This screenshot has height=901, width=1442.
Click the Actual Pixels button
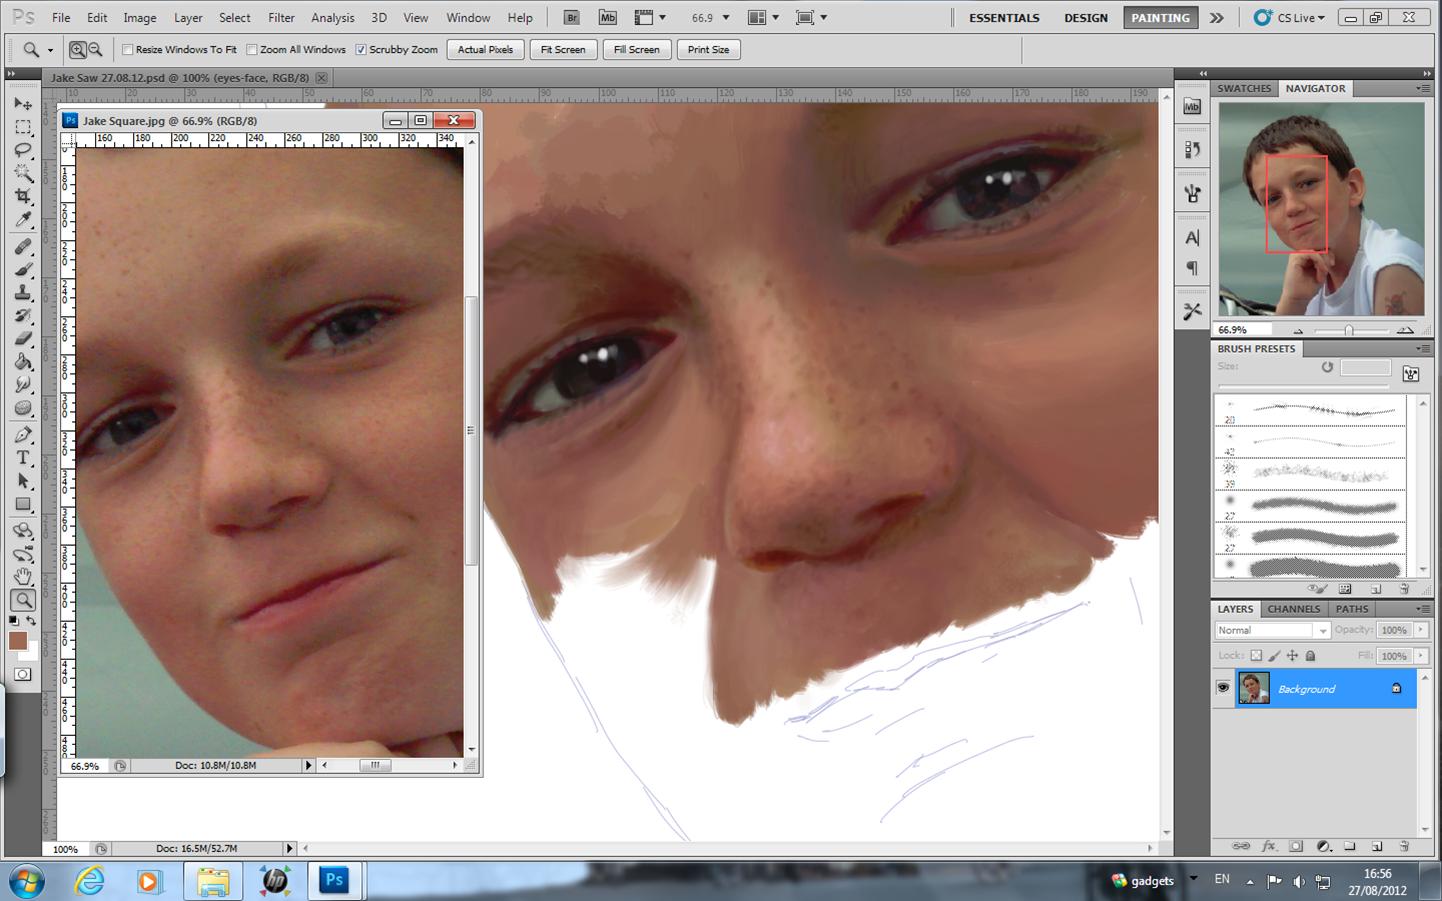click(485, 50)
